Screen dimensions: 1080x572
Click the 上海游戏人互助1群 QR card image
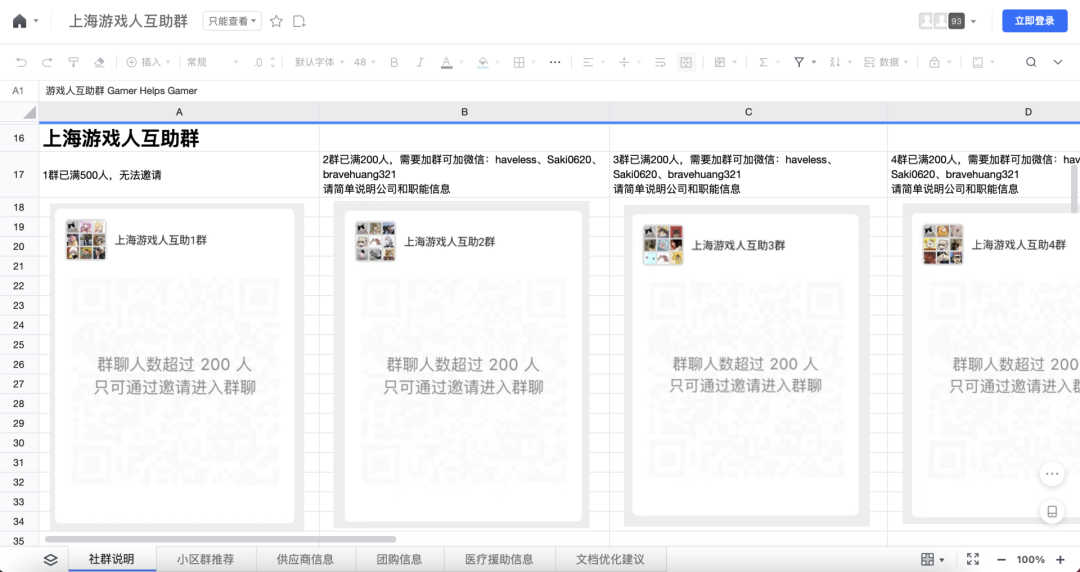175,367
